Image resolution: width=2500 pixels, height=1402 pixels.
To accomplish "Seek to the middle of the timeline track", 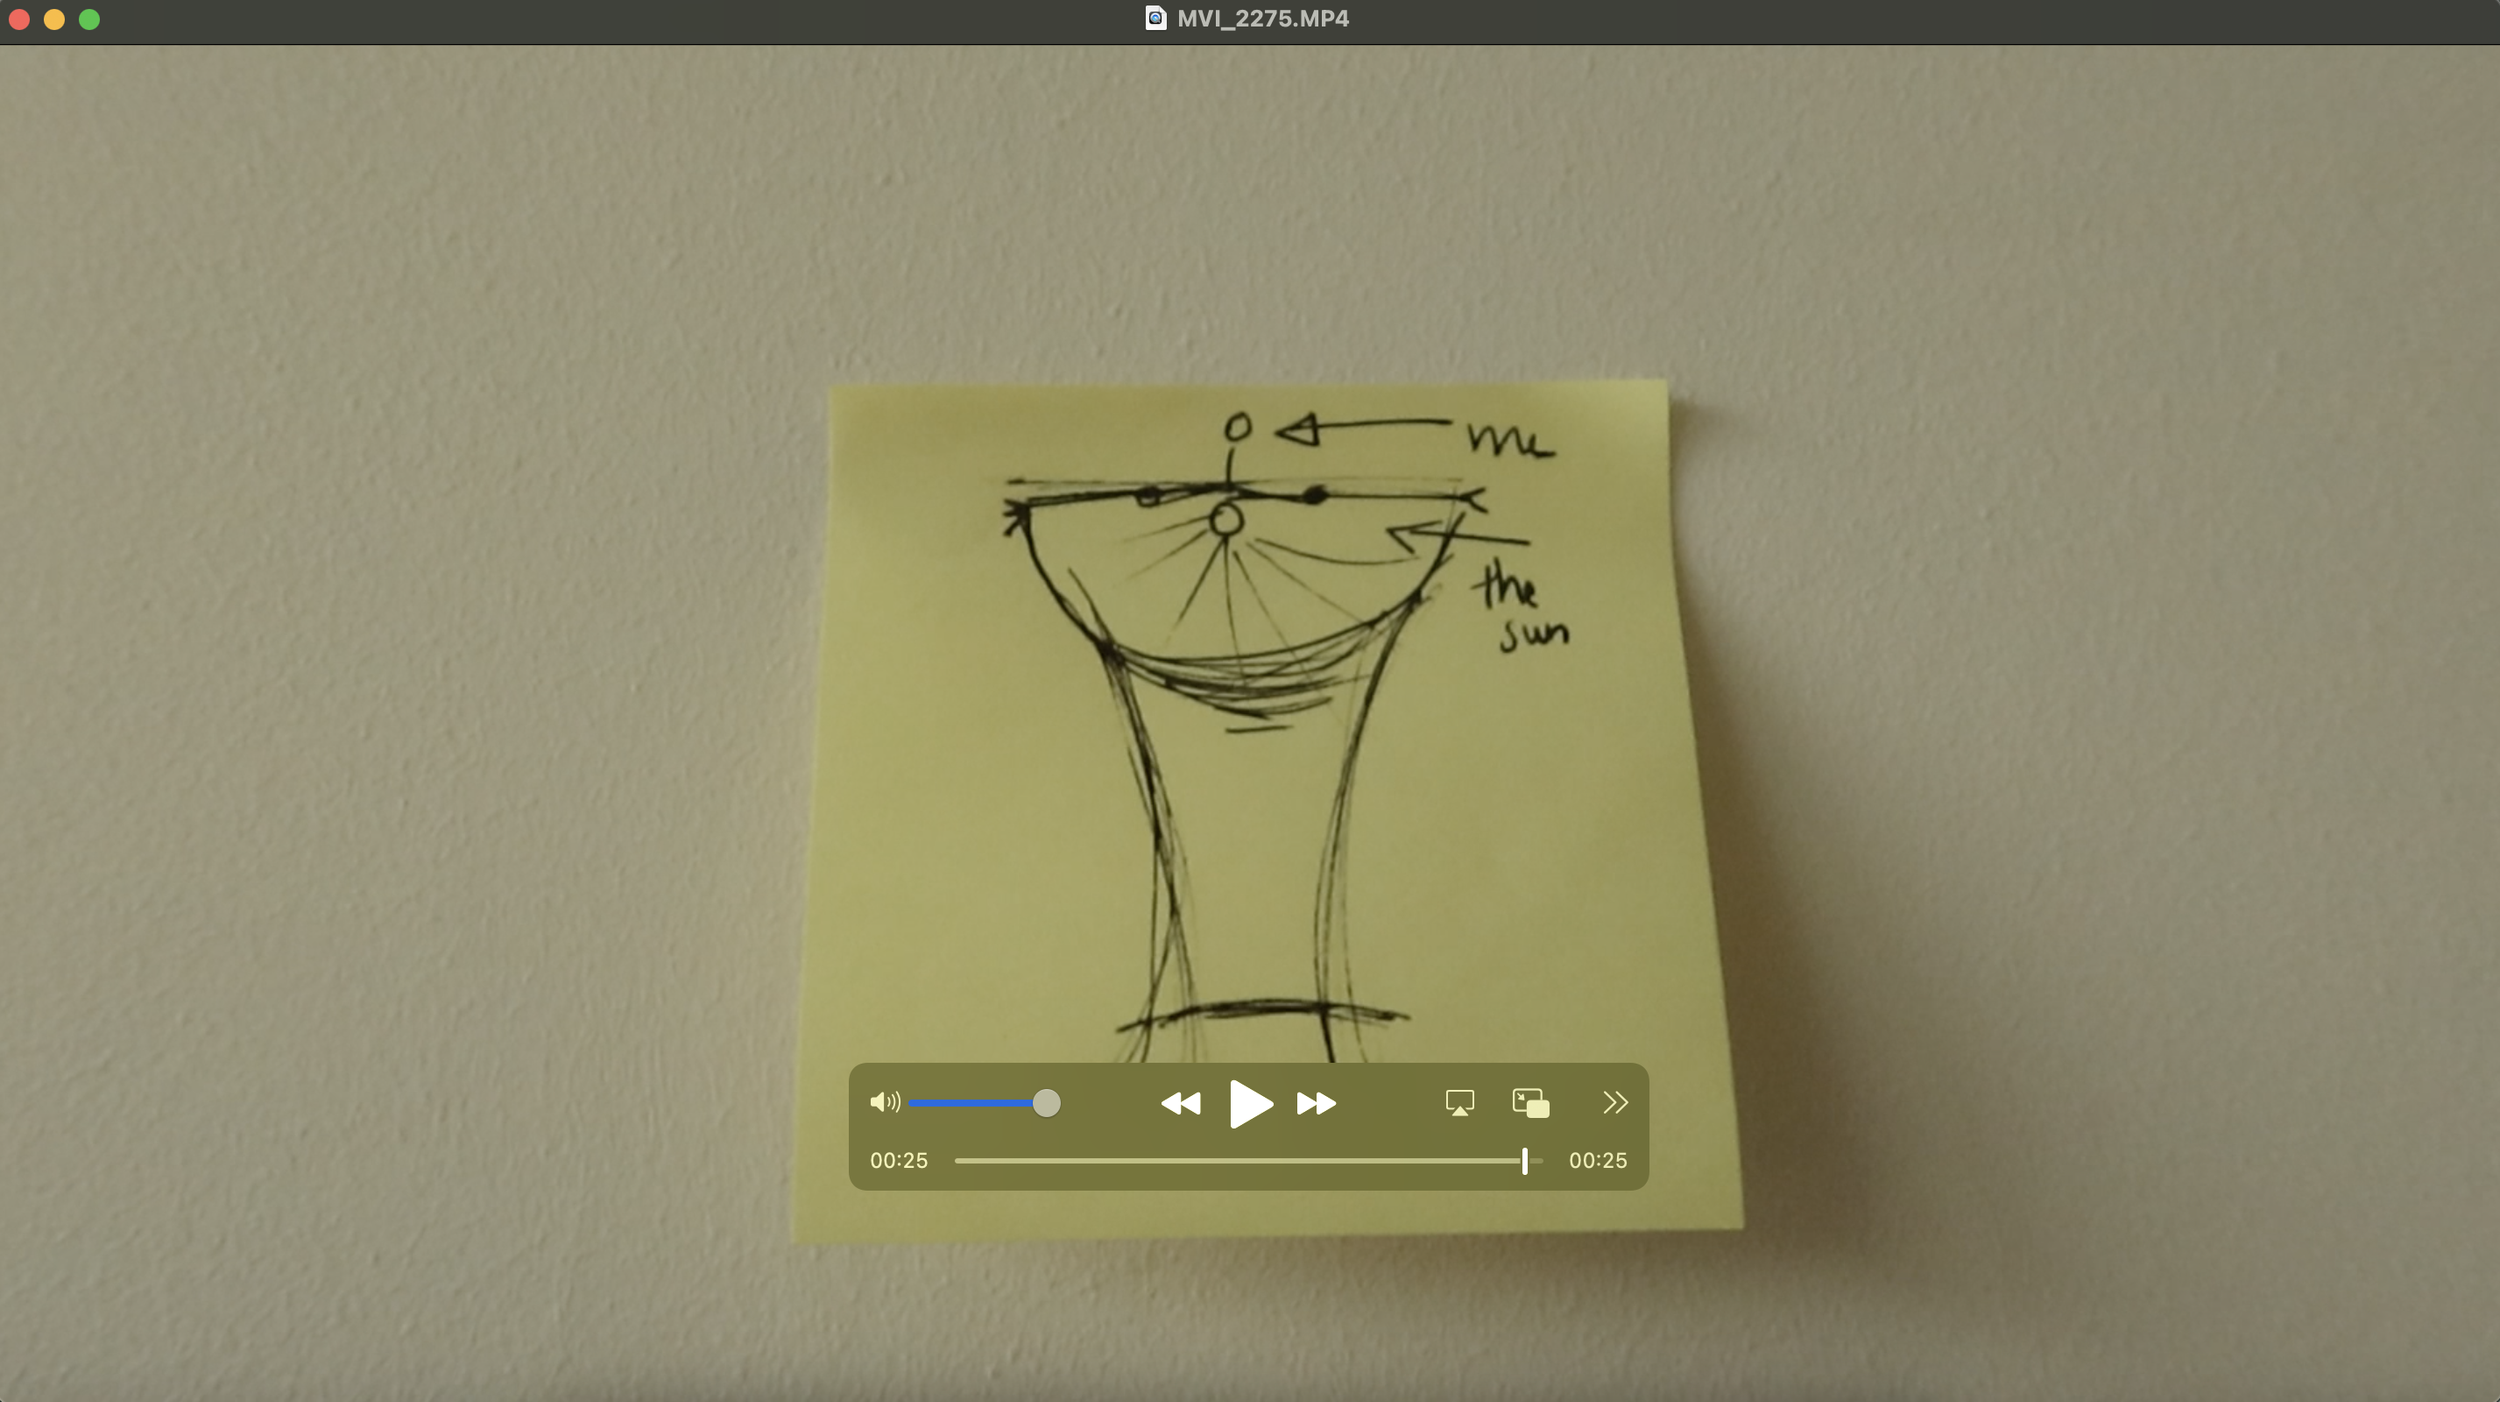I will (1248, 1161).
